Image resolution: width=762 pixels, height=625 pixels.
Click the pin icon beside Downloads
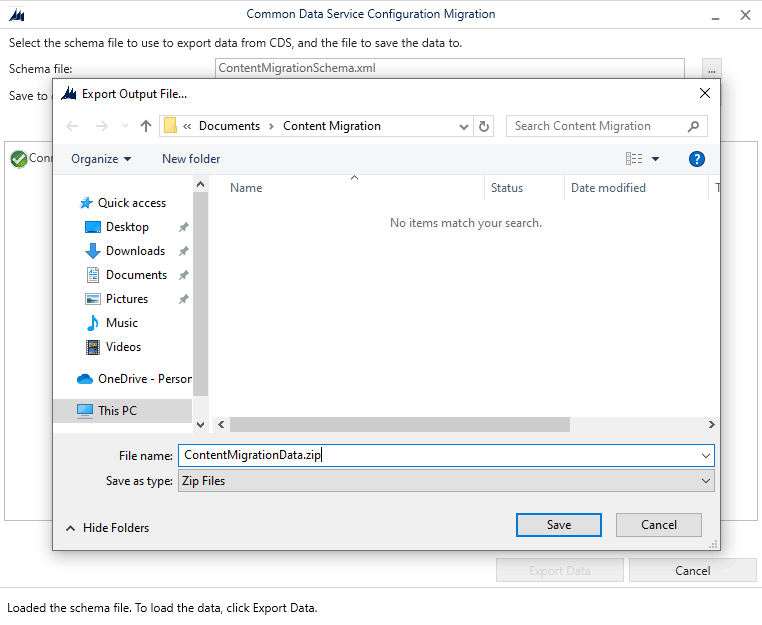click(x=184, y=251)
